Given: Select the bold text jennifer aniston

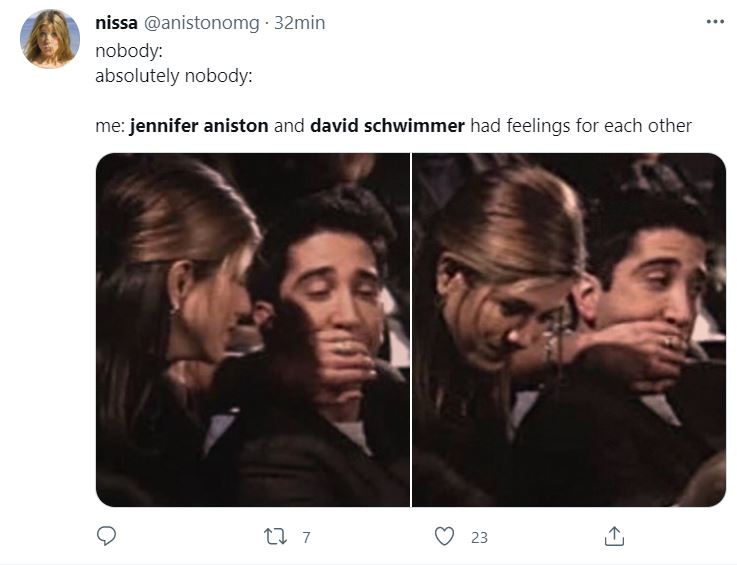Looking at the screenshot, I should tap(199, 126).
